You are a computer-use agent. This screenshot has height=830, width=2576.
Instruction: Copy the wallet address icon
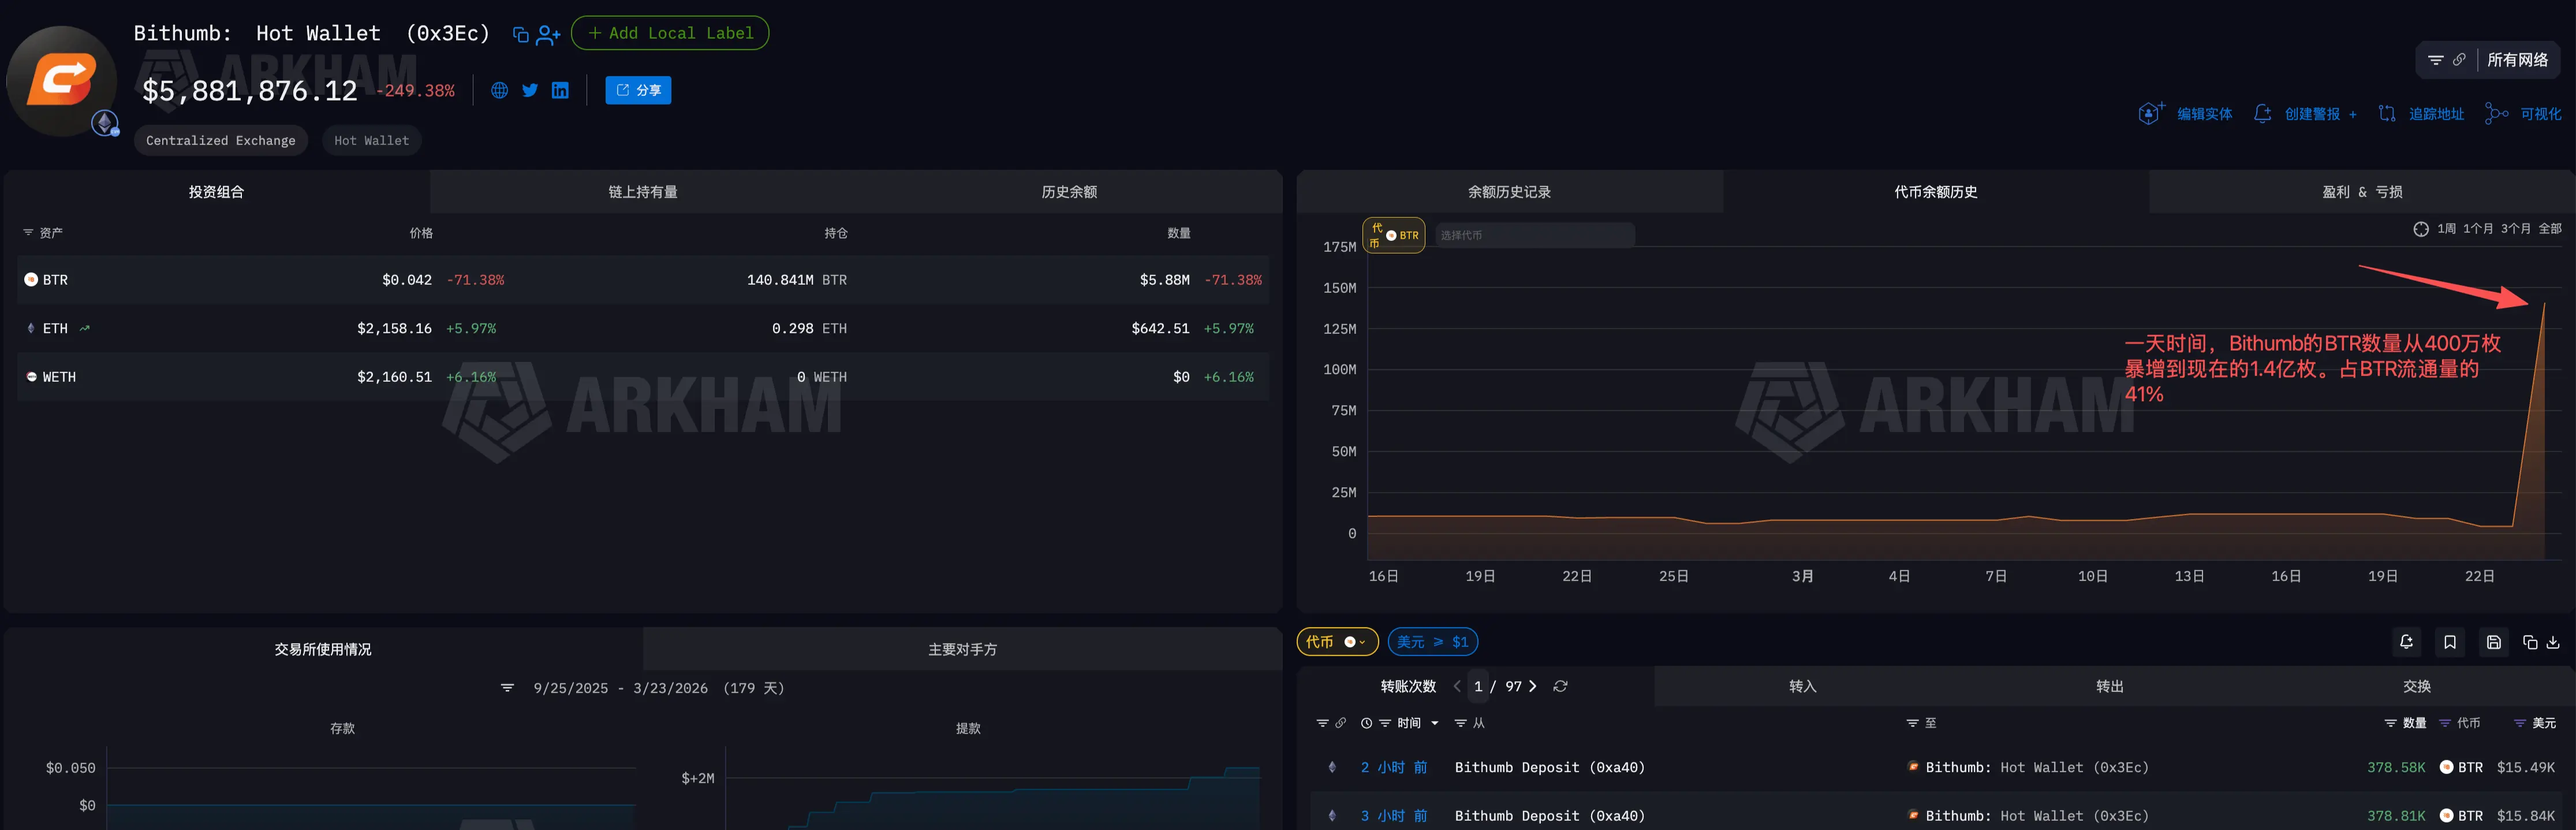(520, 35)
